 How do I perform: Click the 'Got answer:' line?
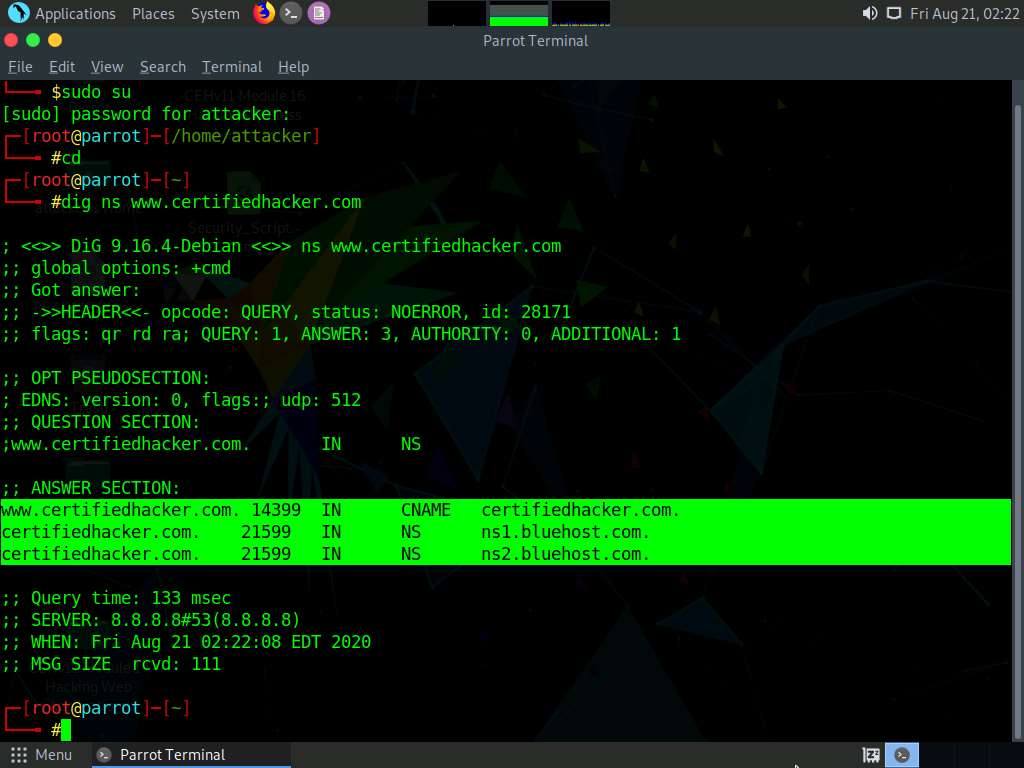[71, 291]
